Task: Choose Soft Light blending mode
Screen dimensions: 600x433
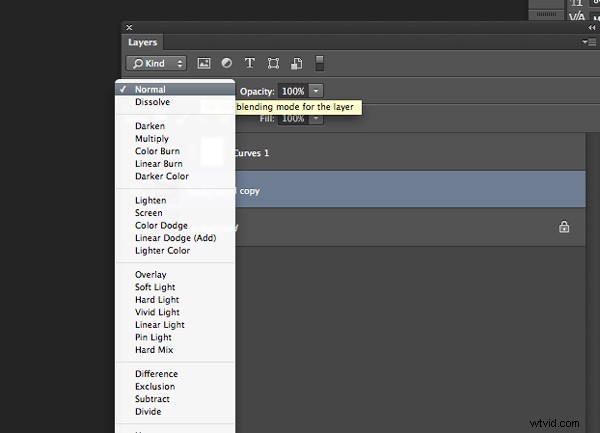Action: [x=175, y=287]
